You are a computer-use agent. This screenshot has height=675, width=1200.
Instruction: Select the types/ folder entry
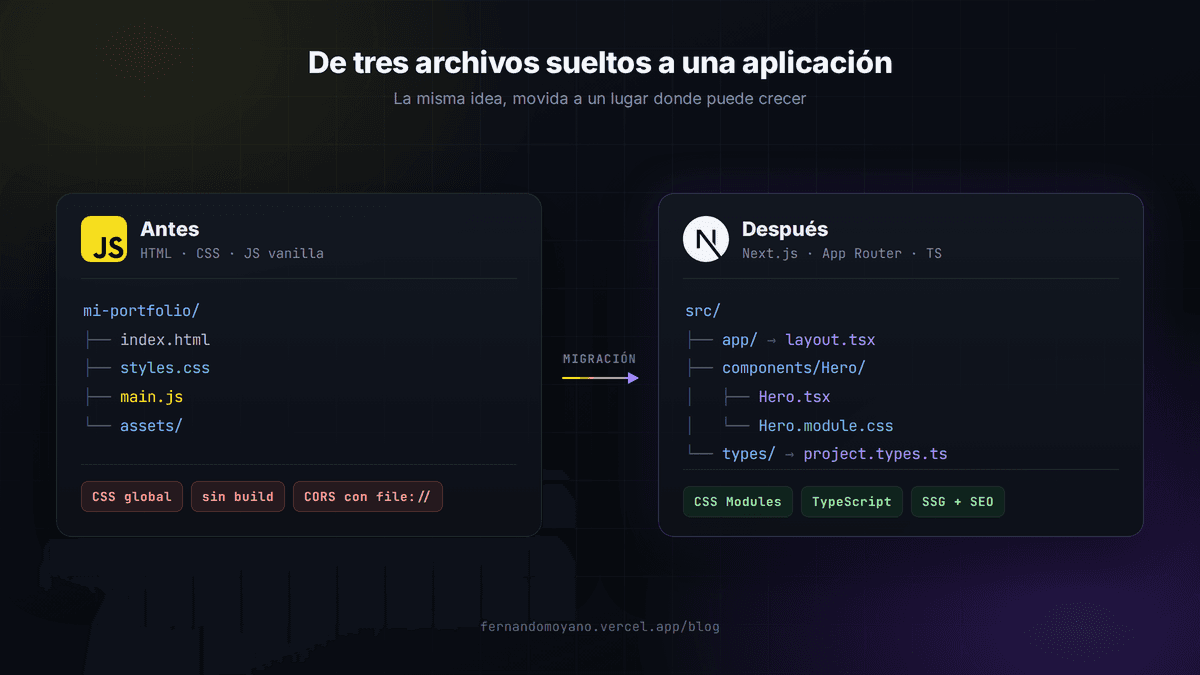click(x=749, y=454)
